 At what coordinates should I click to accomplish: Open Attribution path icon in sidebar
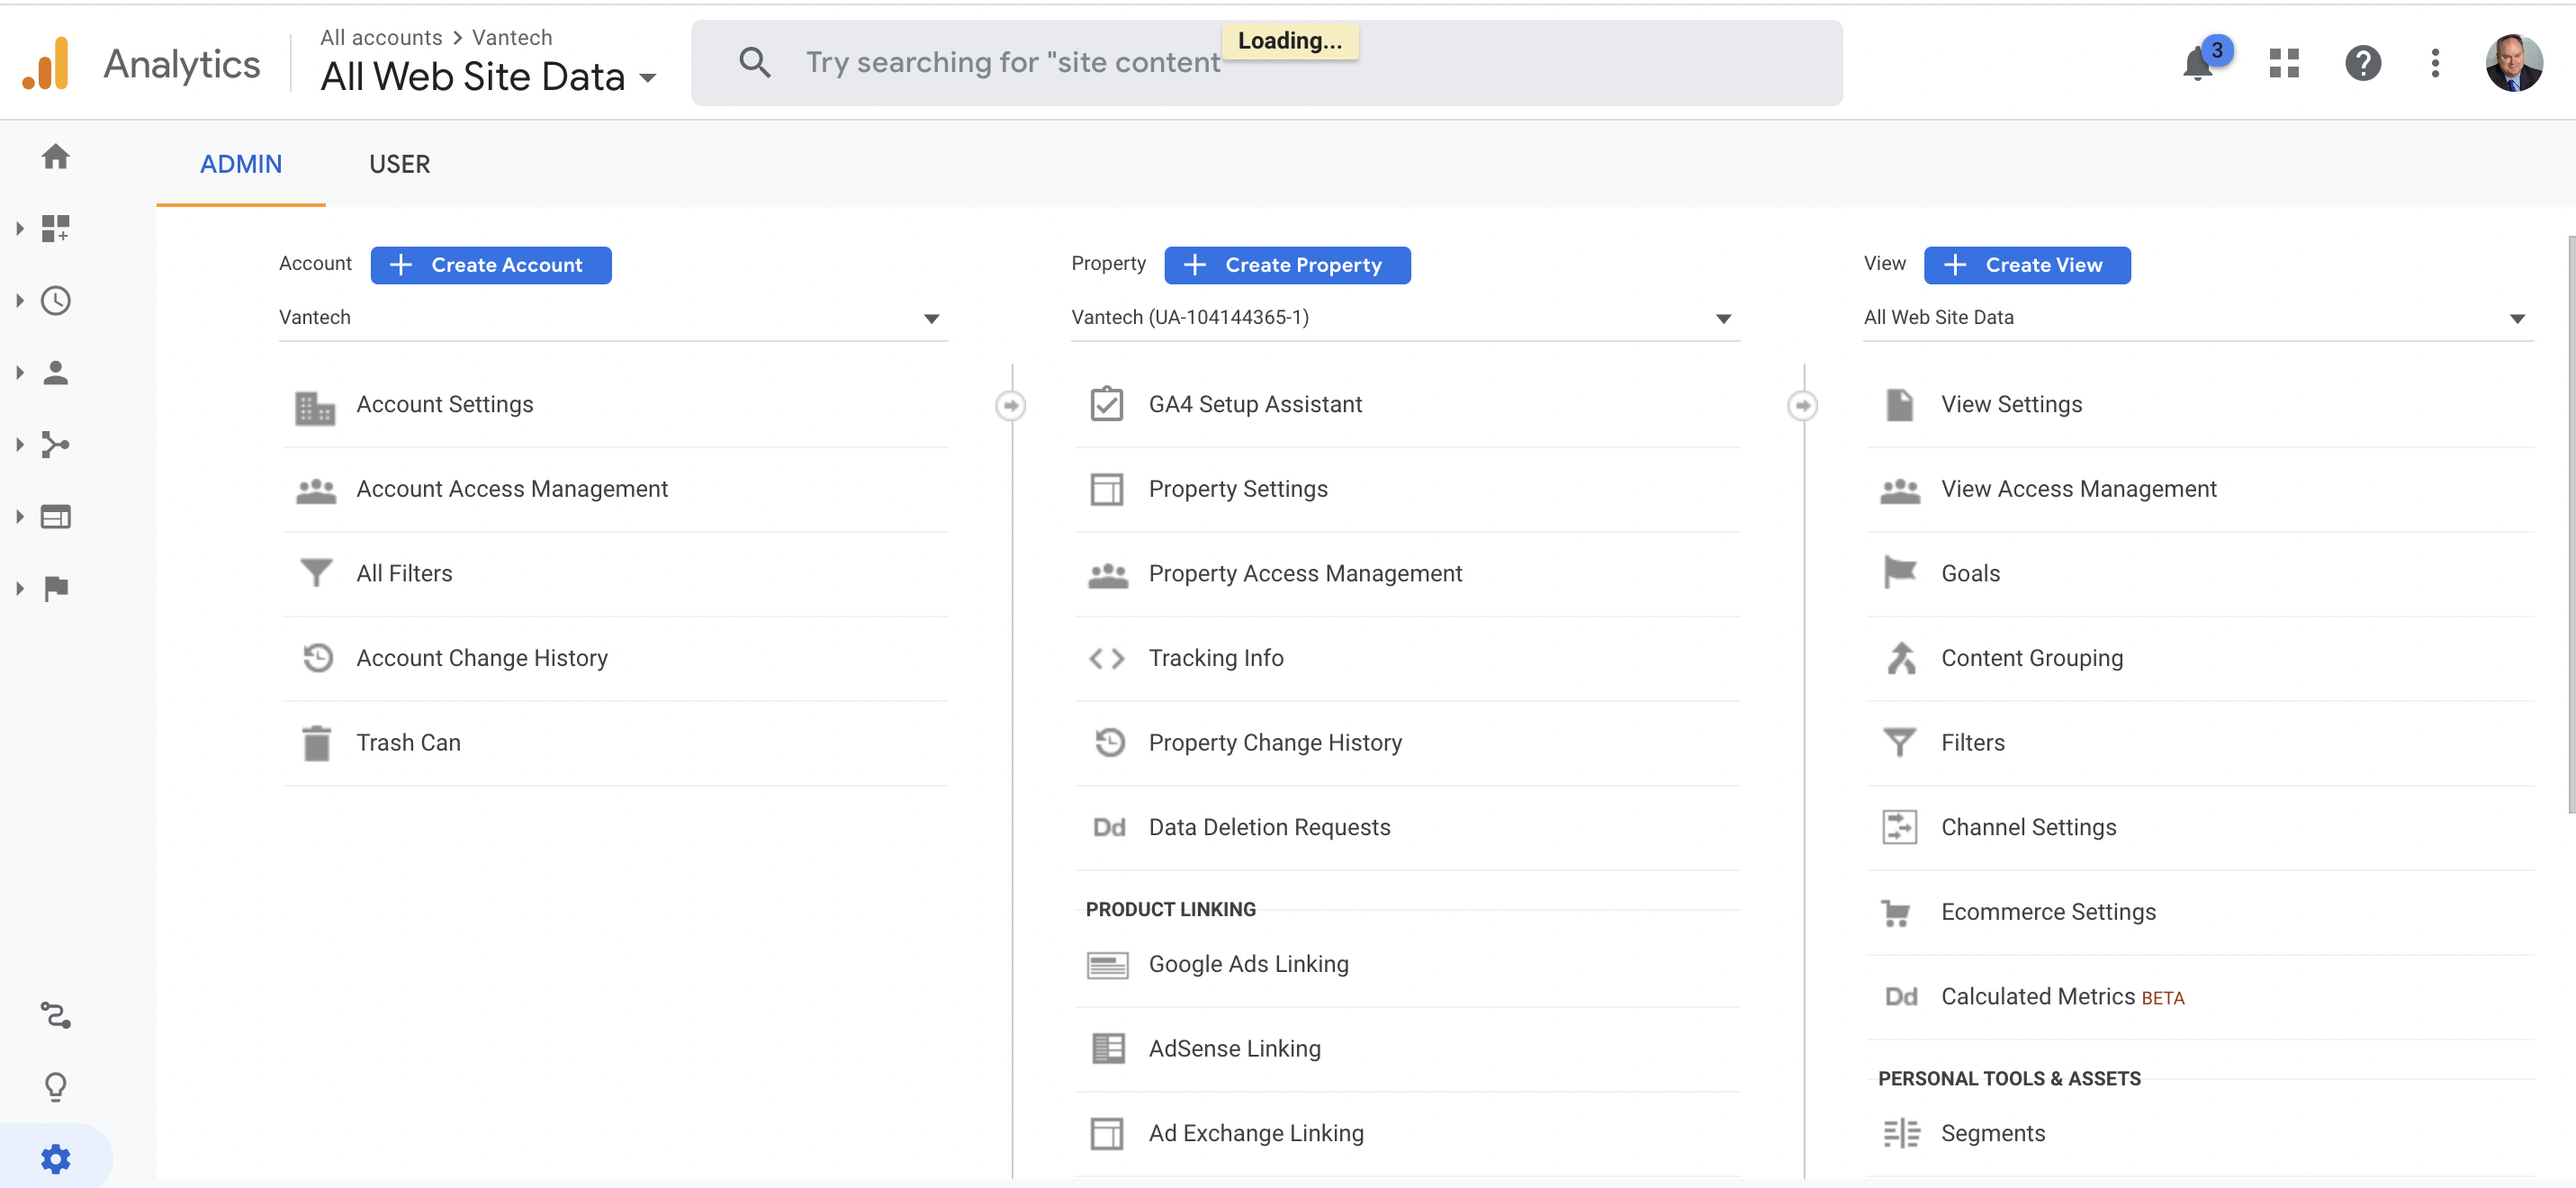[56, 1015]
